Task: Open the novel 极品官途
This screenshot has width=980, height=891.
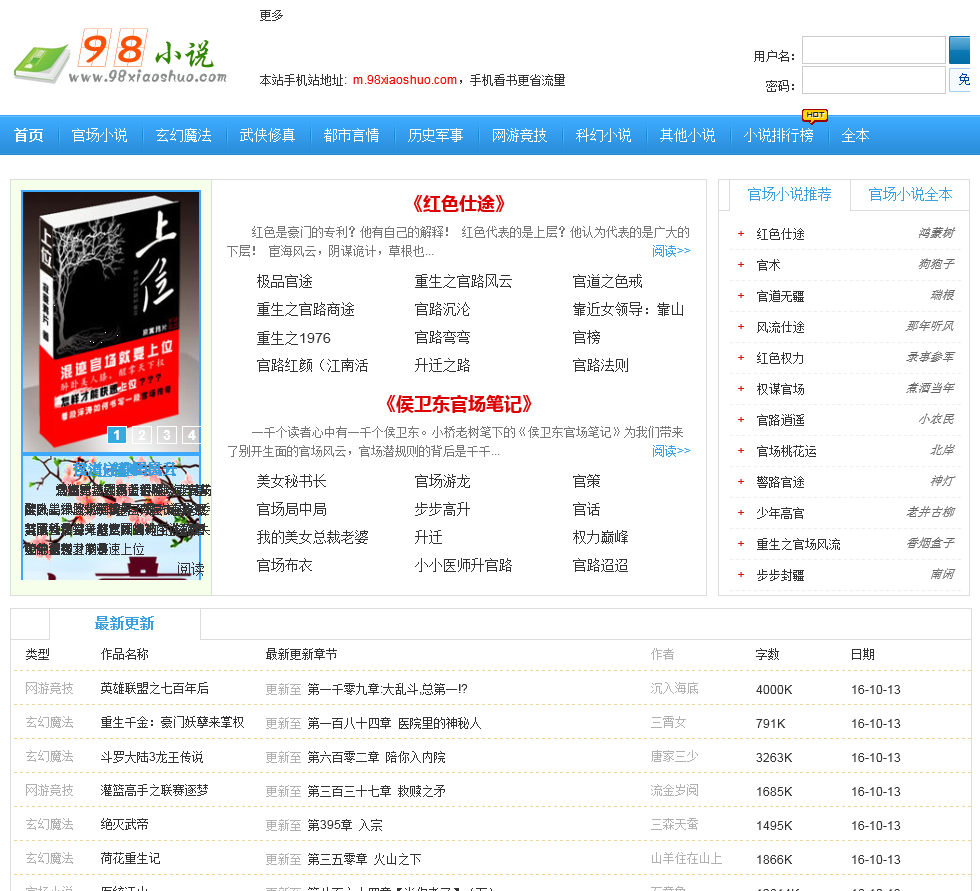Action: [x=284, y=282]
